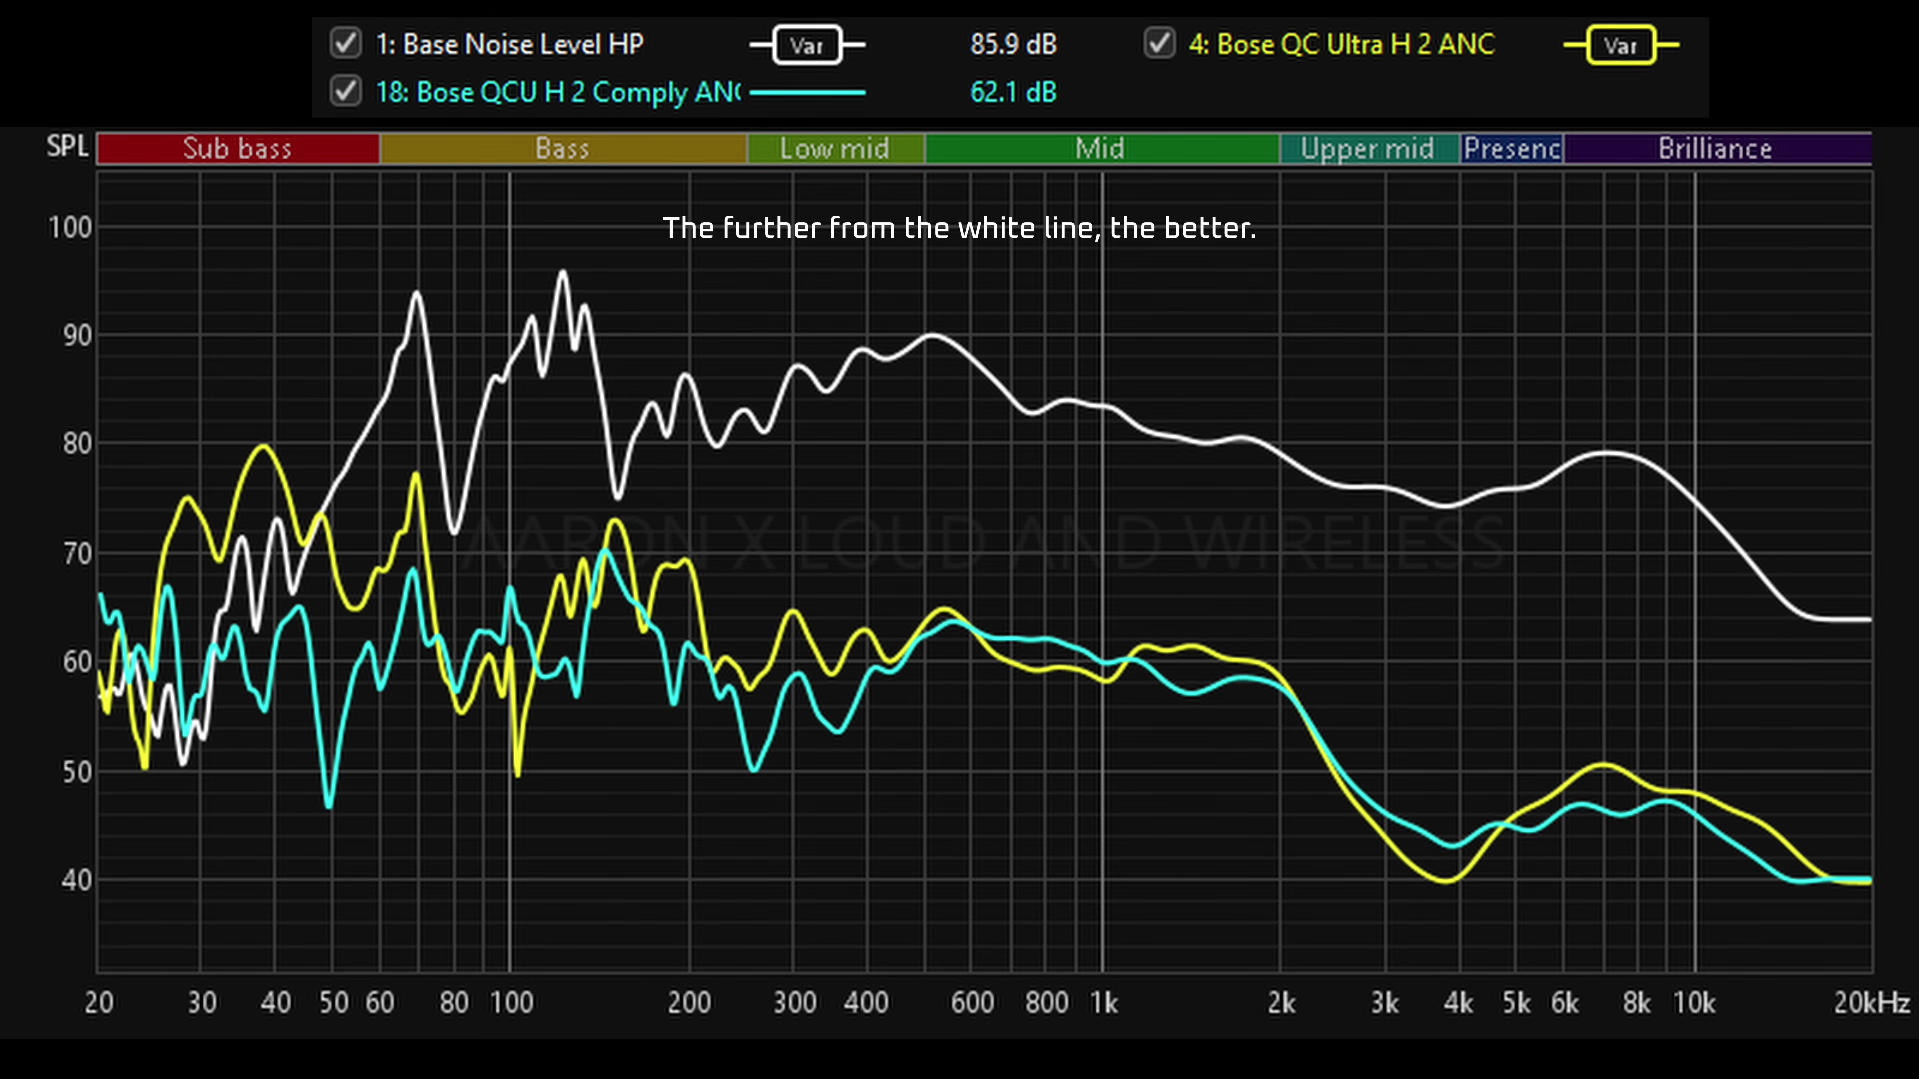The image size is (1919, 1079).
Task: Click the 40 dB tick on the SPL axis
Action: (x=76, y=880)
